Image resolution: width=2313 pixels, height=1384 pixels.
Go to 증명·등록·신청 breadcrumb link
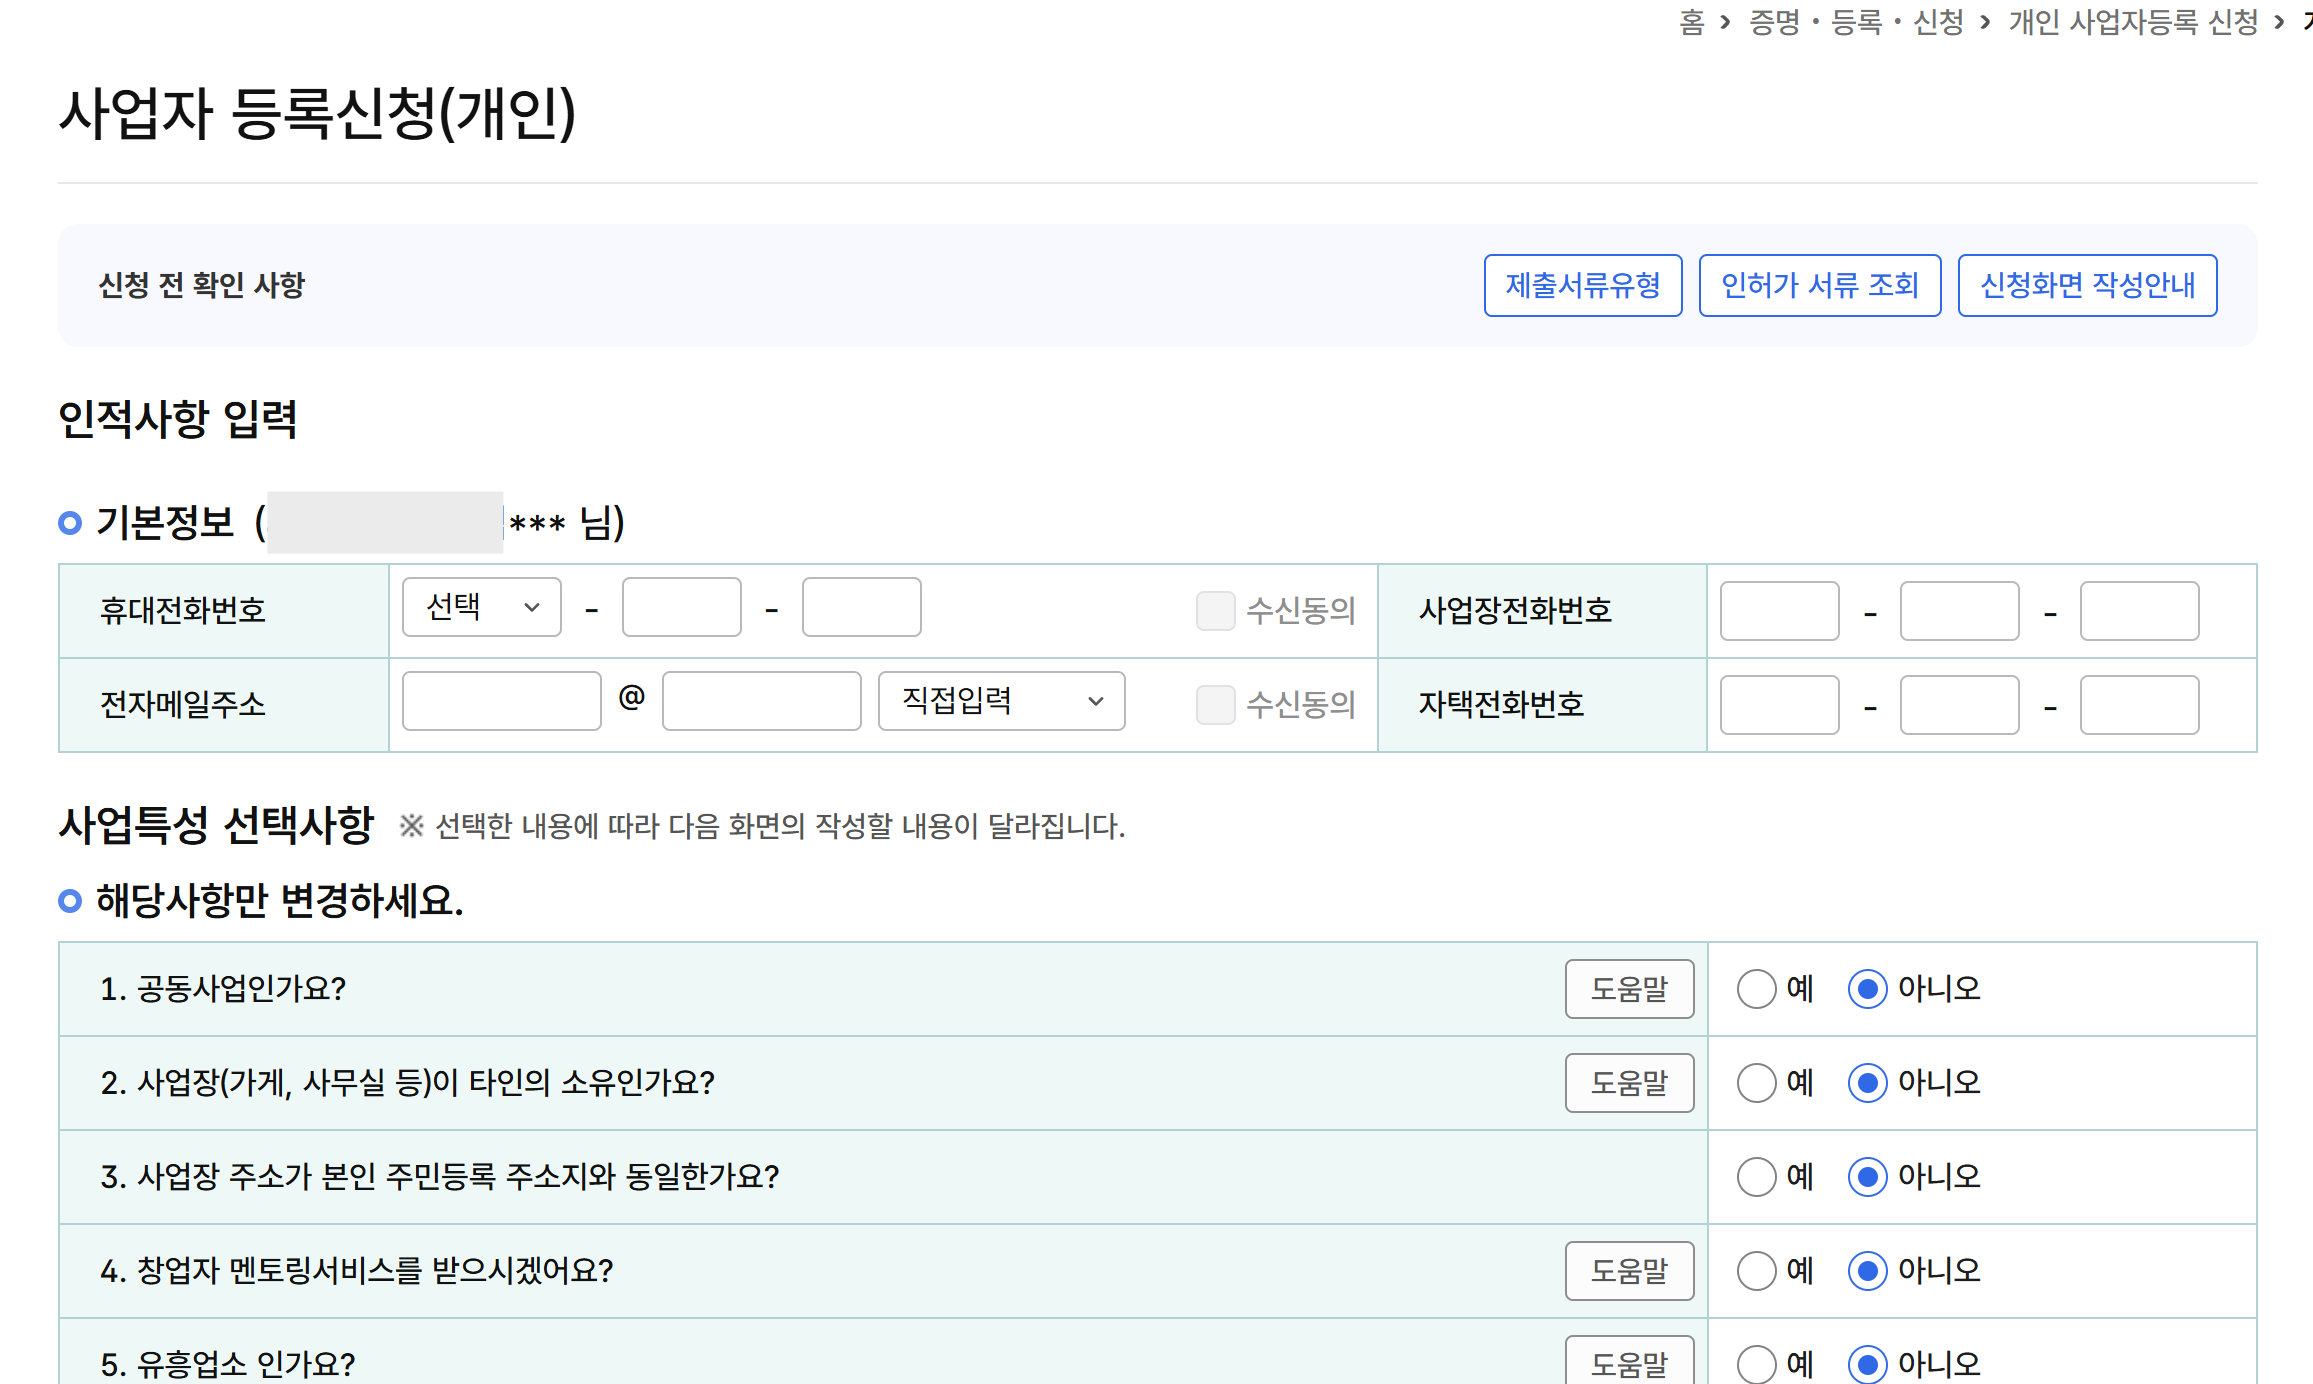coord(1856,22)
